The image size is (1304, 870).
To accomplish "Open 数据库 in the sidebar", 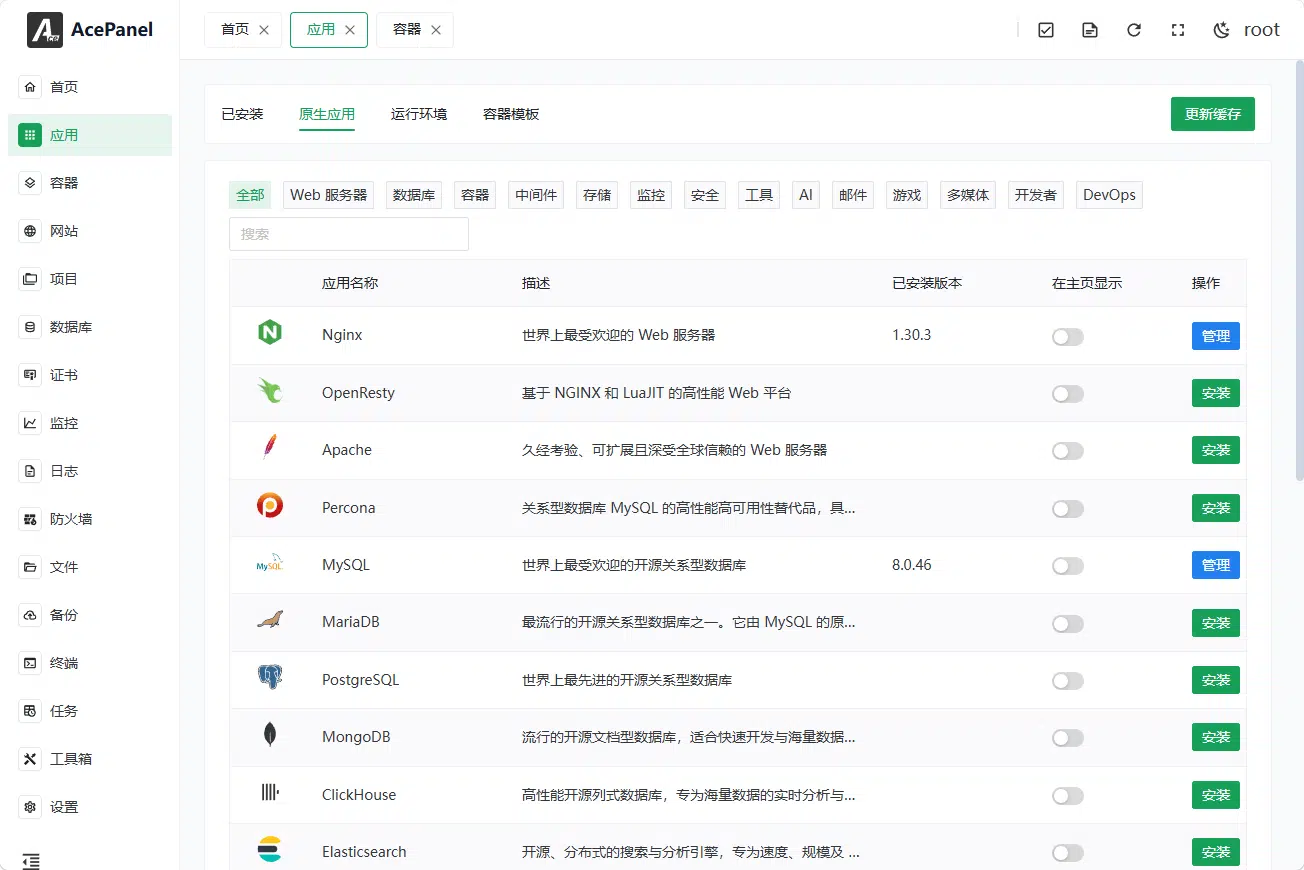I will (90, 327).
